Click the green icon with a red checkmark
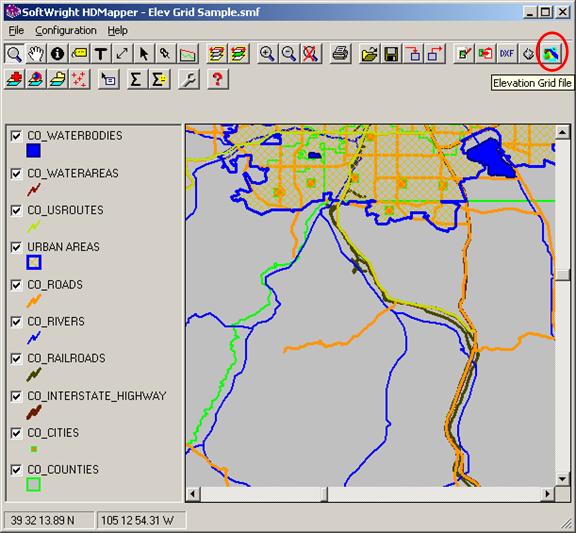Viewport: 576px width, 533px height. (464, 54)
